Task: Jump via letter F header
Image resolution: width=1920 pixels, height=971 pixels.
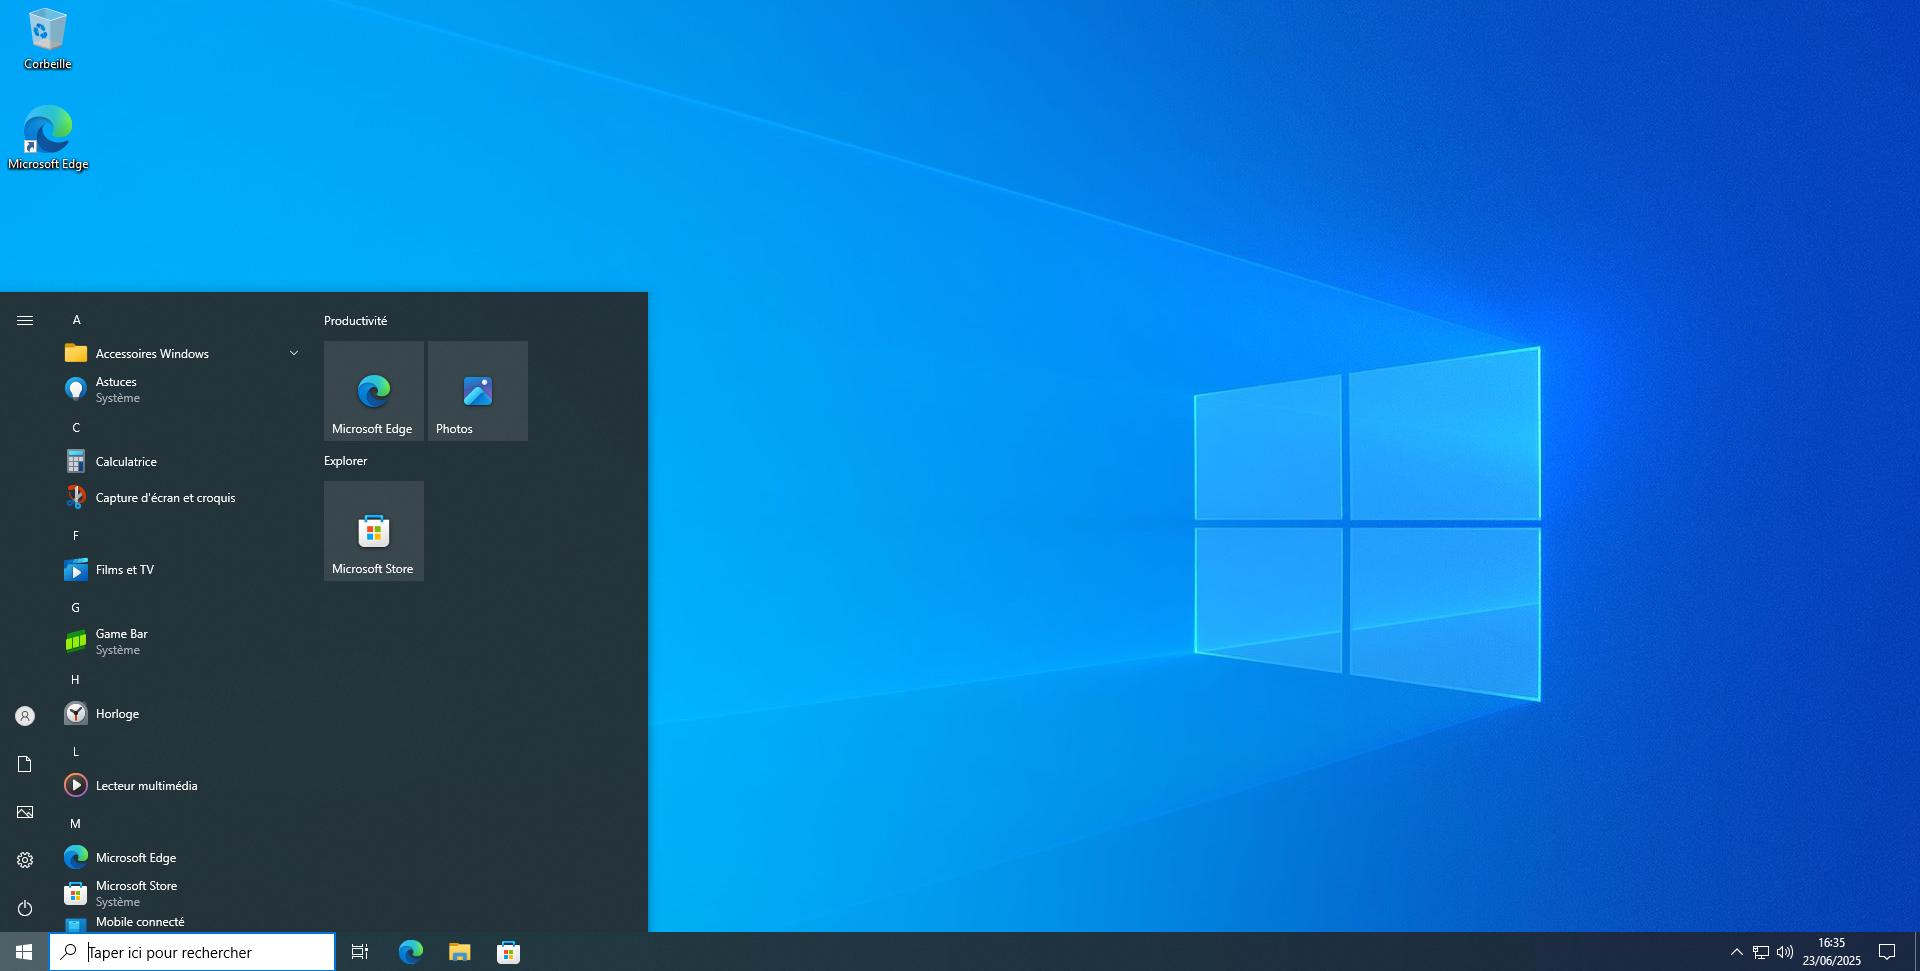Action: click(76, 535)
